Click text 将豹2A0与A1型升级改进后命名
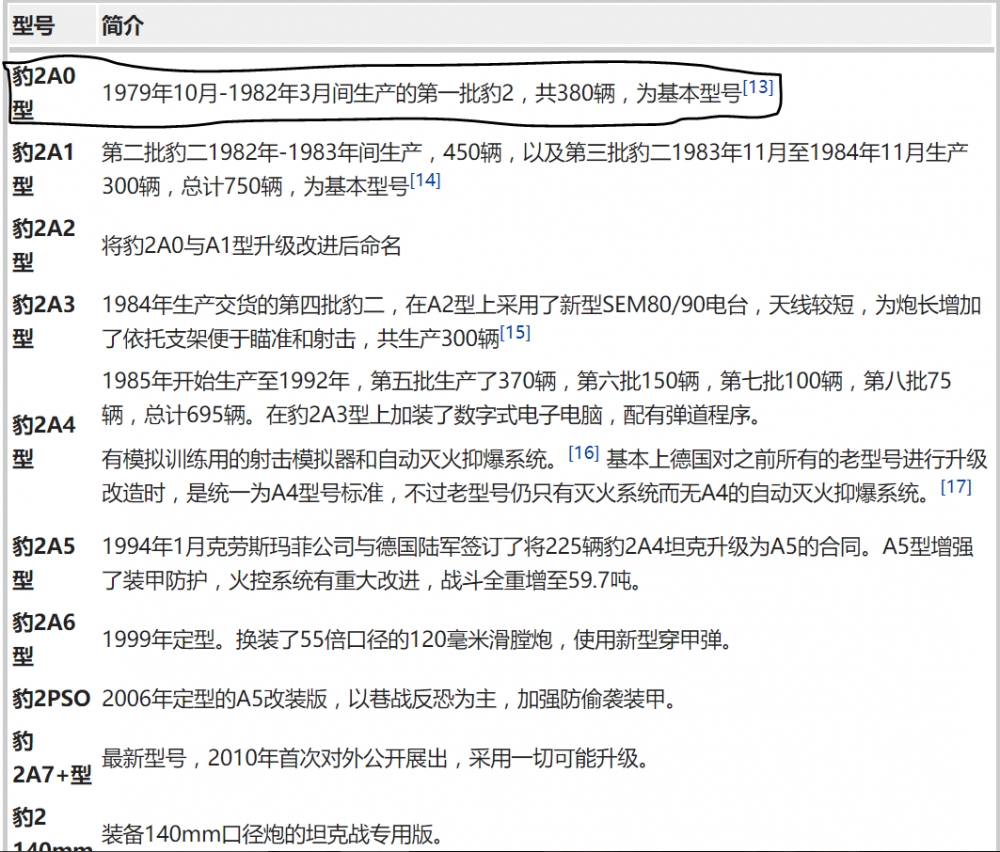 tap(251, 246)
